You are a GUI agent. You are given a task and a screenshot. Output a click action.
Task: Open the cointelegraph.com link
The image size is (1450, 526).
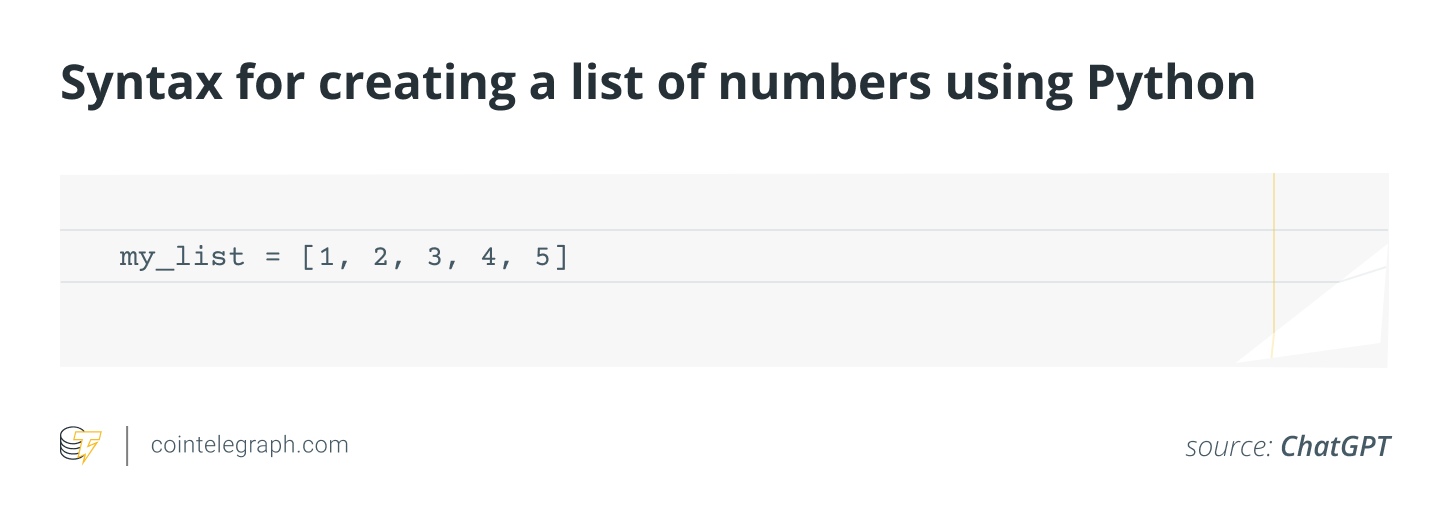249,445
